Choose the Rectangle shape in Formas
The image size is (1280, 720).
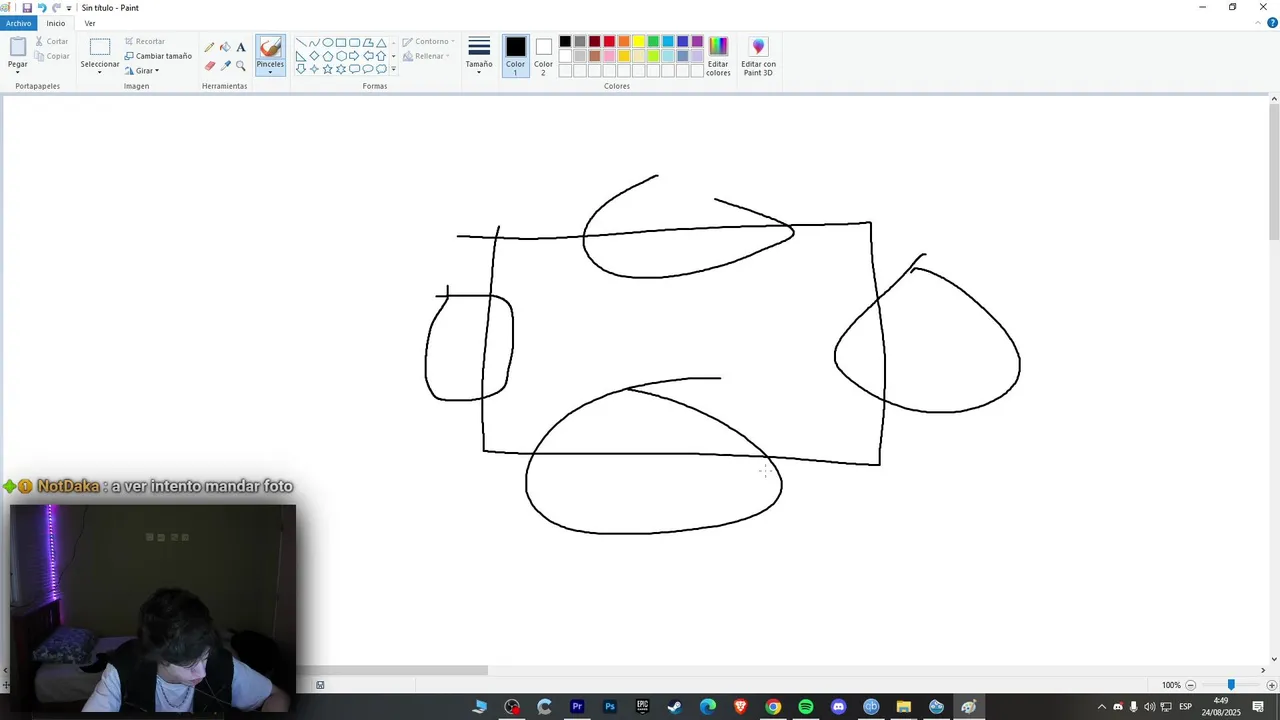click(341, 43)
